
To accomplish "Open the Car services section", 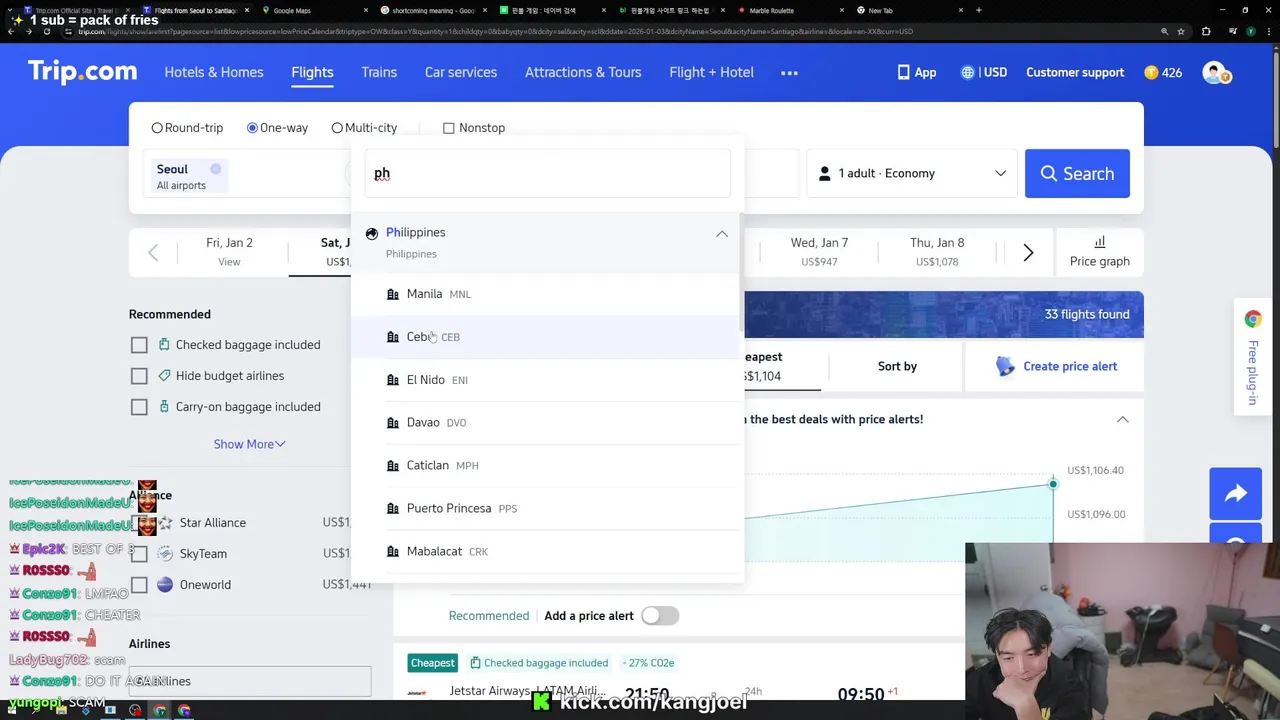I will click(x=461, y=72).
